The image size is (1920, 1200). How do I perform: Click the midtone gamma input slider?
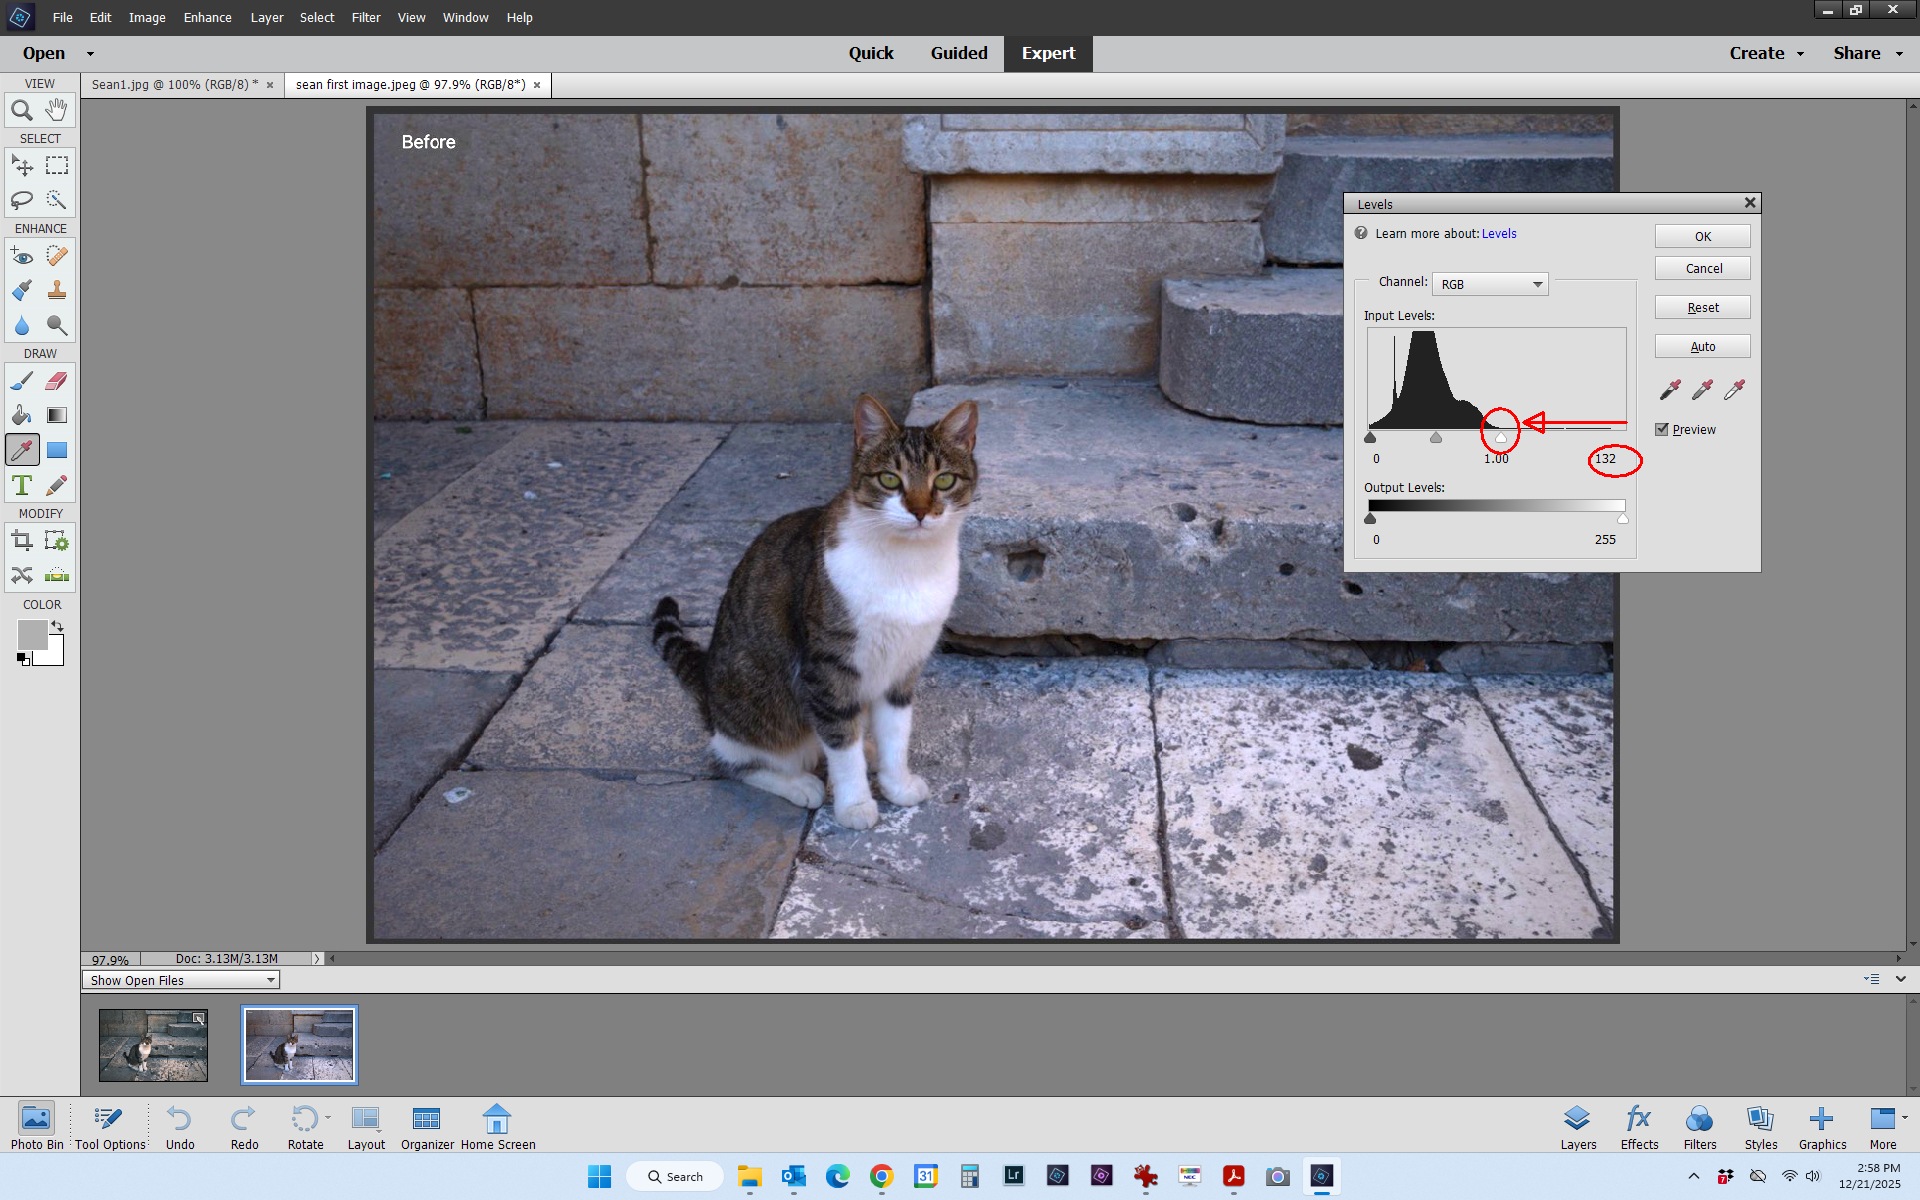pos(1436,438)
